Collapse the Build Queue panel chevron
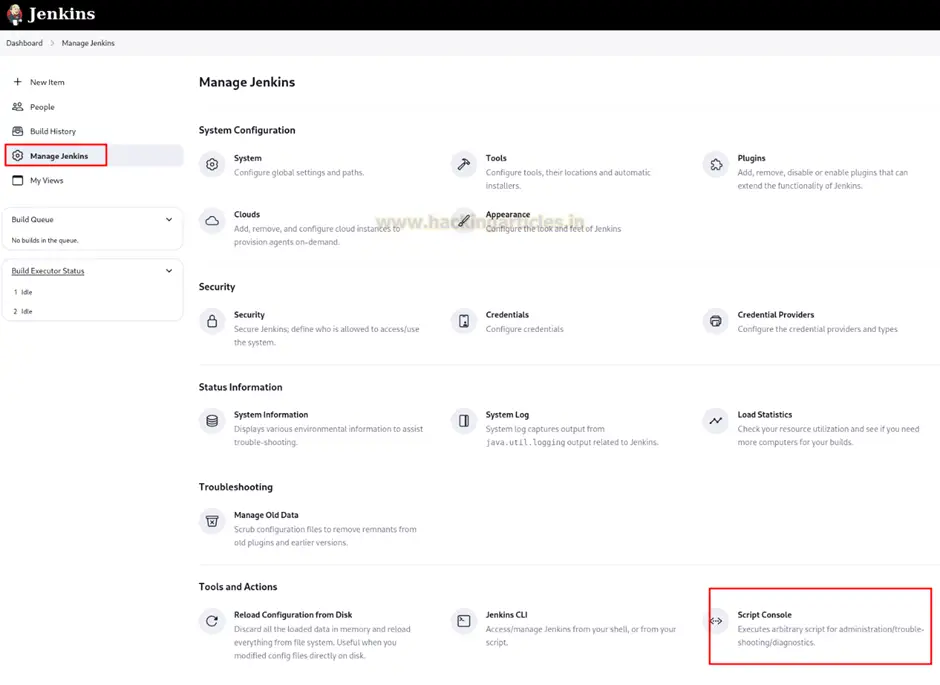Screen dimensions: 940x685 coord(169,219)
